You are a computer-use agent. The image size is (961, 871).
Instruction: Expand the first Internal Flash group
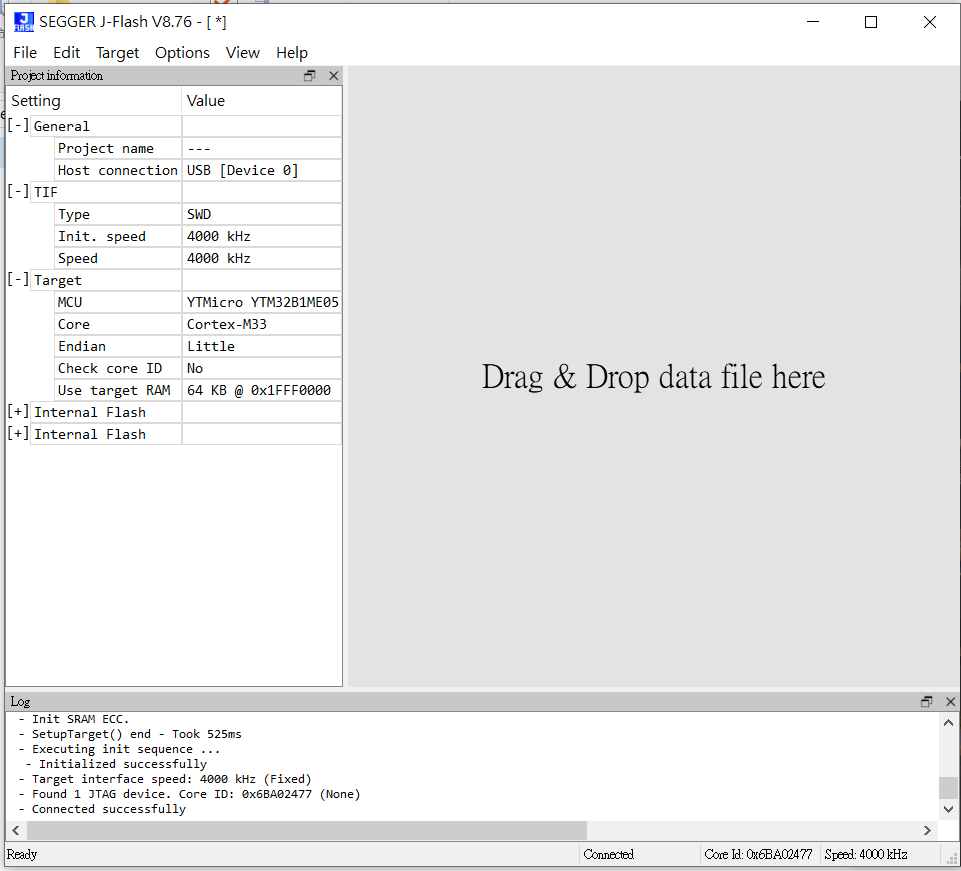coord(18,412)
